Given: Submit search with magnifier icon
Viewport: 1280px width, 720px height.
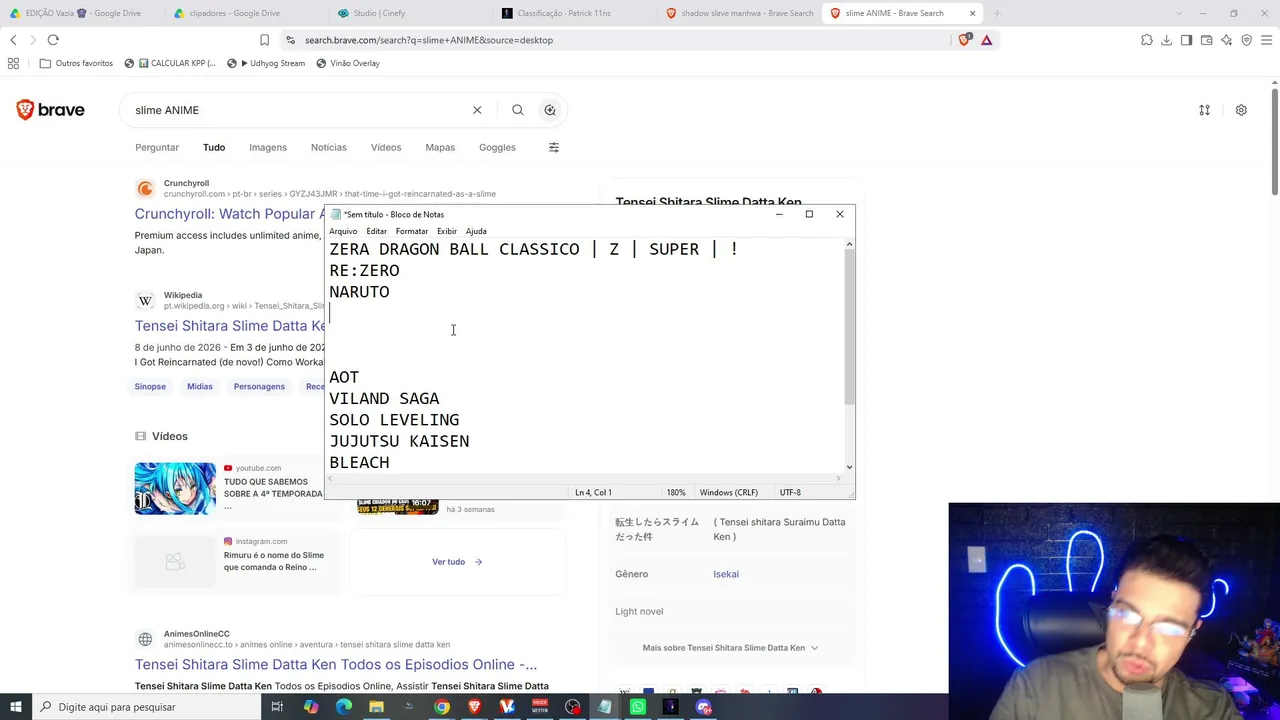Looking at the screenshot, I should (x=517, y=110).
